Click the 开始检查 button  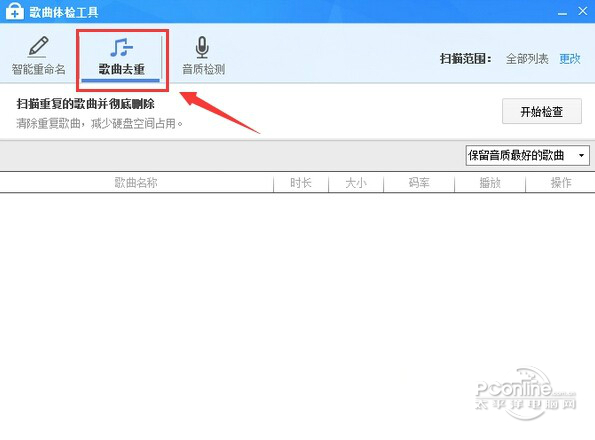541,111
